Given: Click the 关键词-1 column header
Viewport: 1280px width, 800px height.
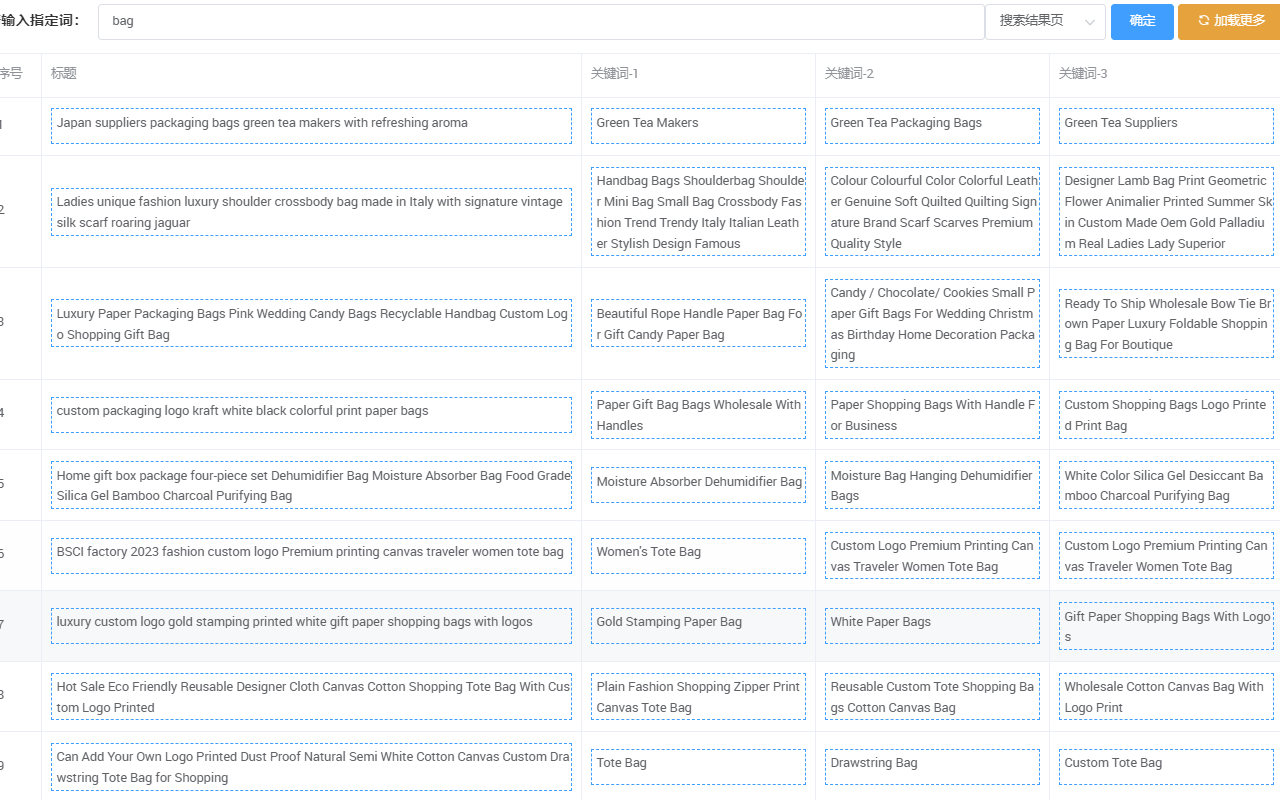Looking at the screenshot, I should click(614, 74).
